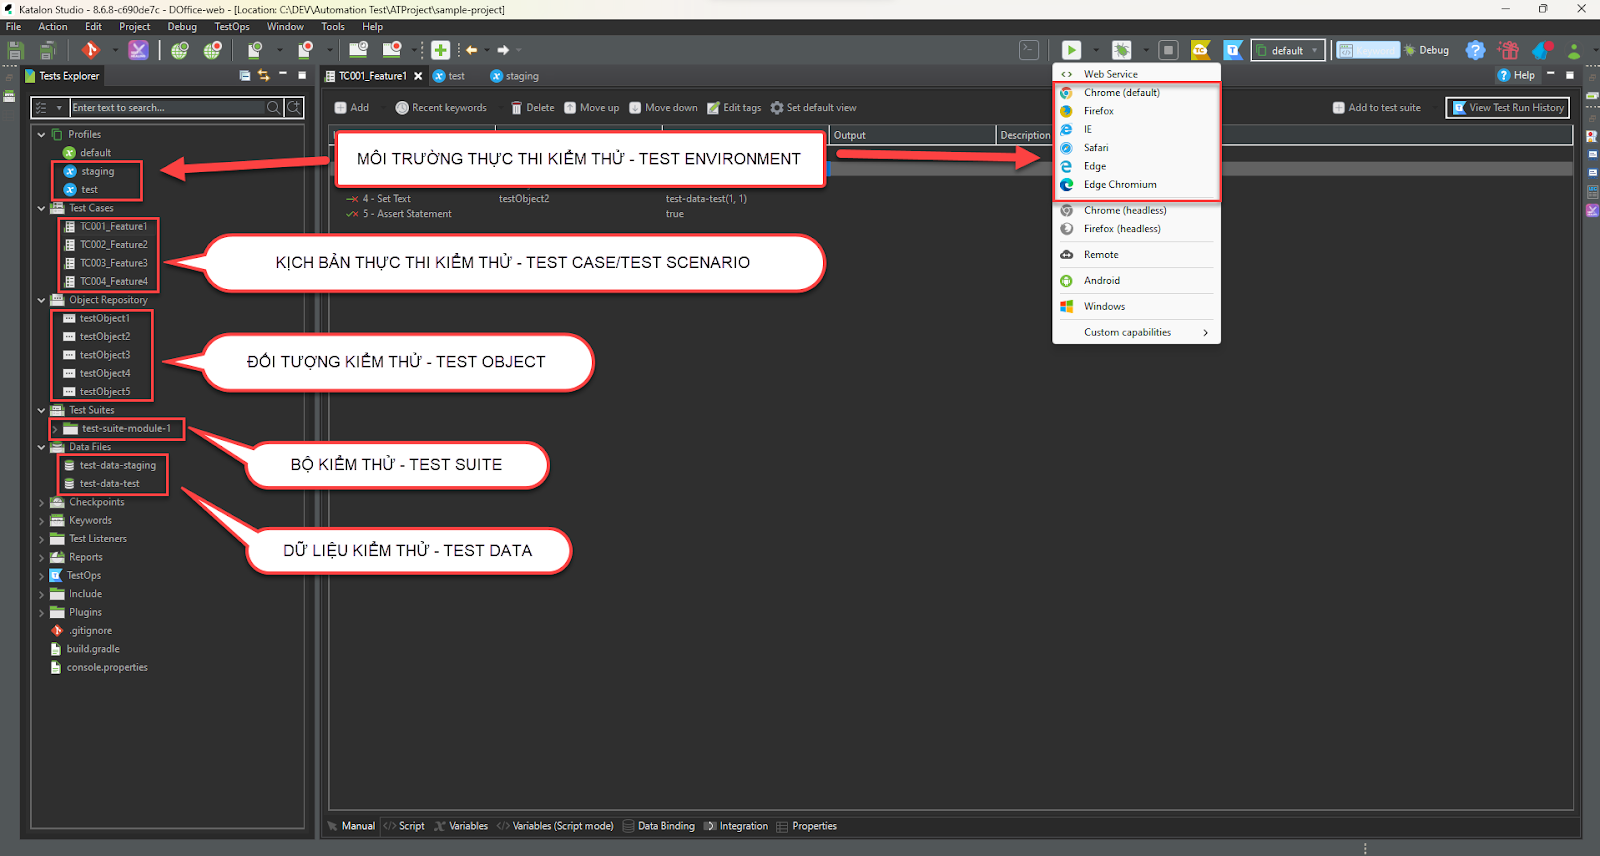Click the Record Web globe icon
Screen dimensions: 1600x856
pos(213,50)
